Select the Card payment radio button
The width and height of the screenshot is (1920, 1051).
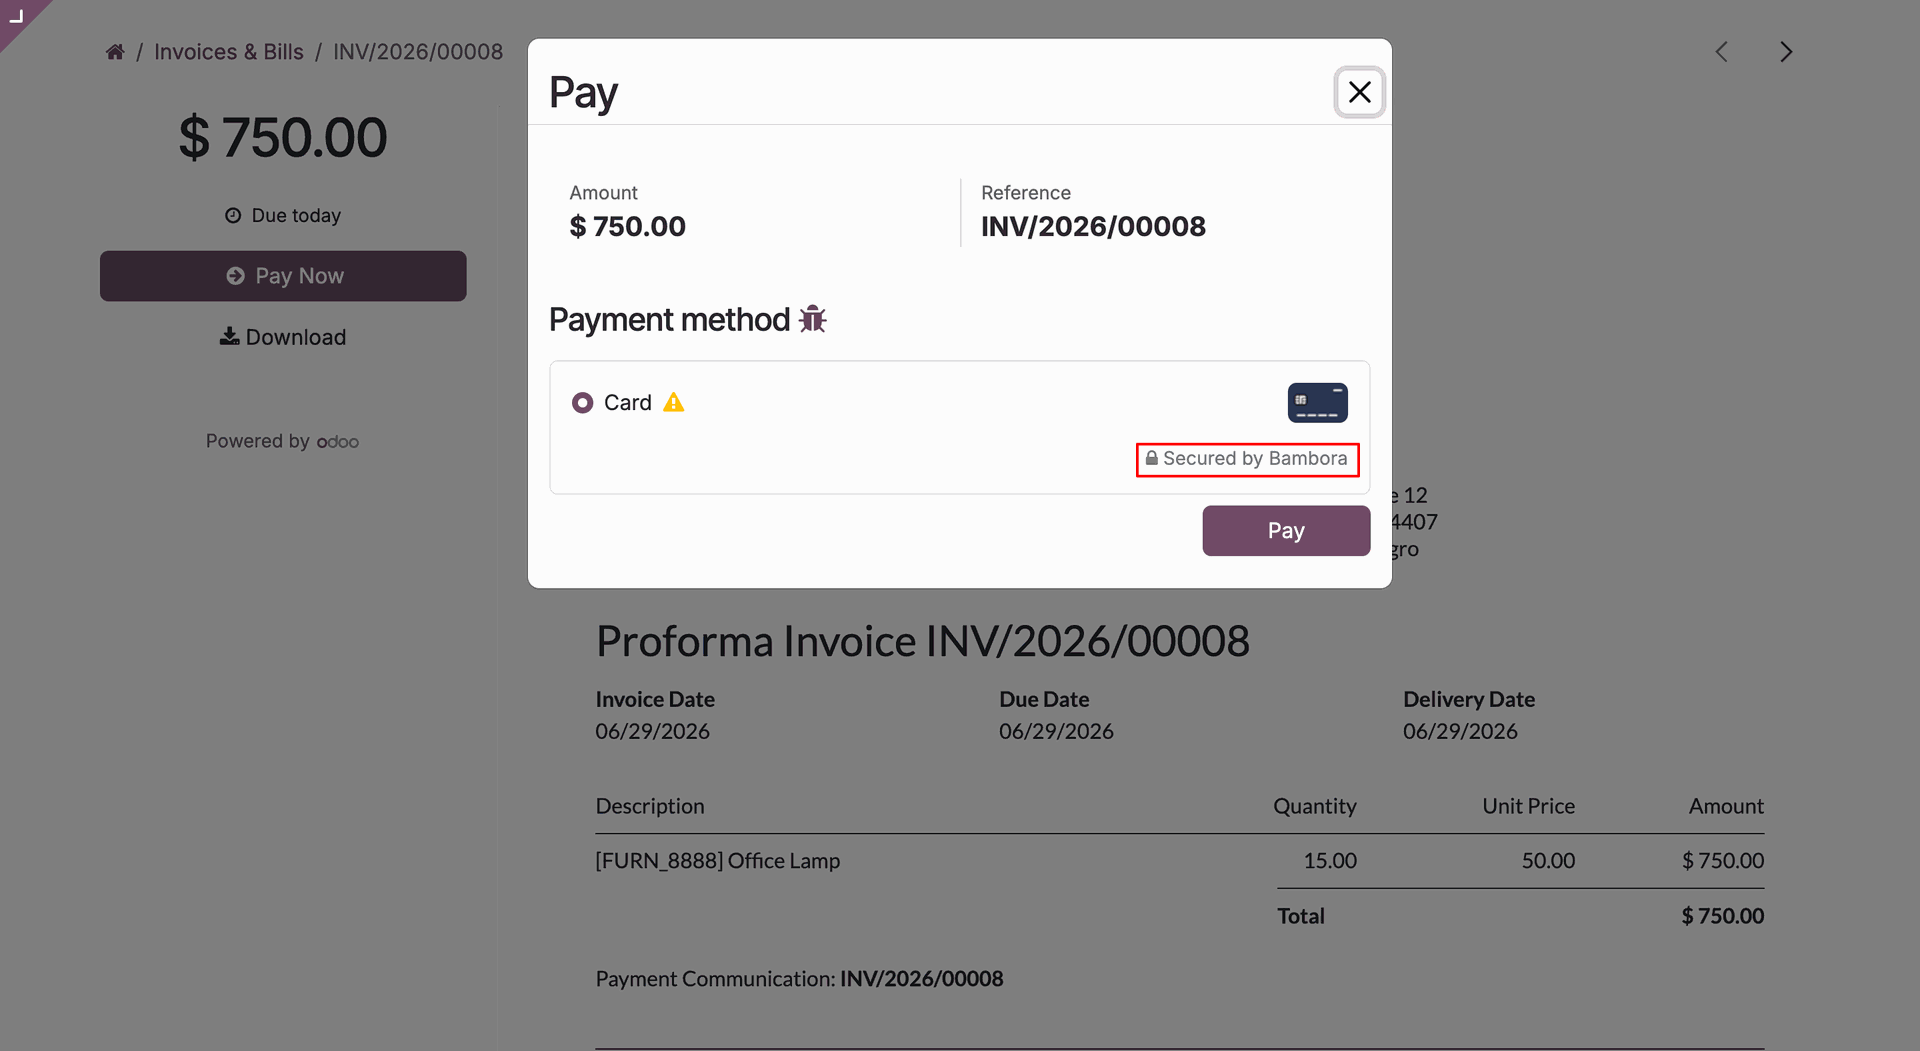582,402
